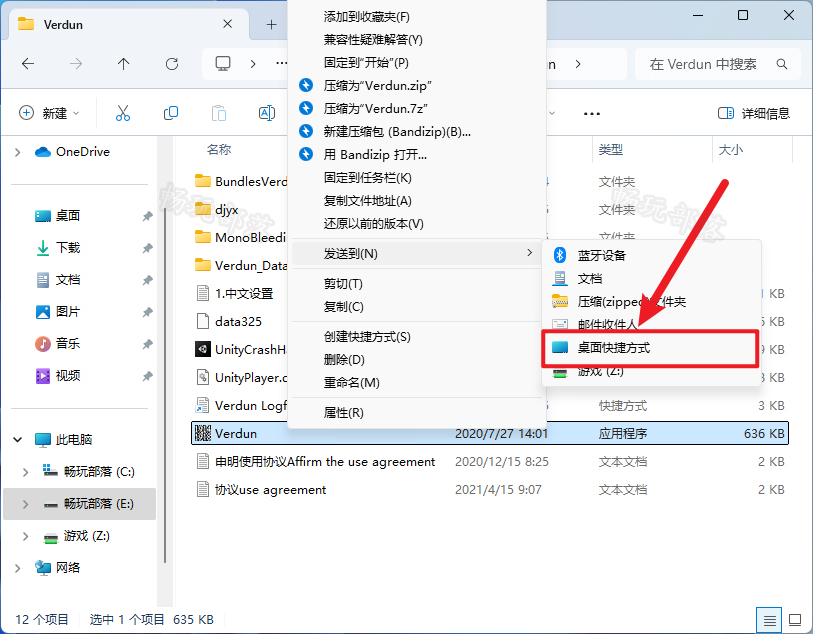Expand the 网络 tree node

pos(18,568)
